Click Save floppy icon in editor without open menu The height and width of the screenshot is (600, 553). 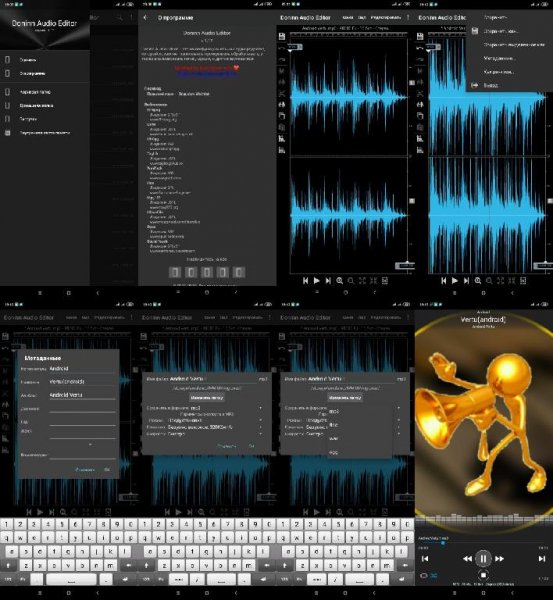coord(282,36)
